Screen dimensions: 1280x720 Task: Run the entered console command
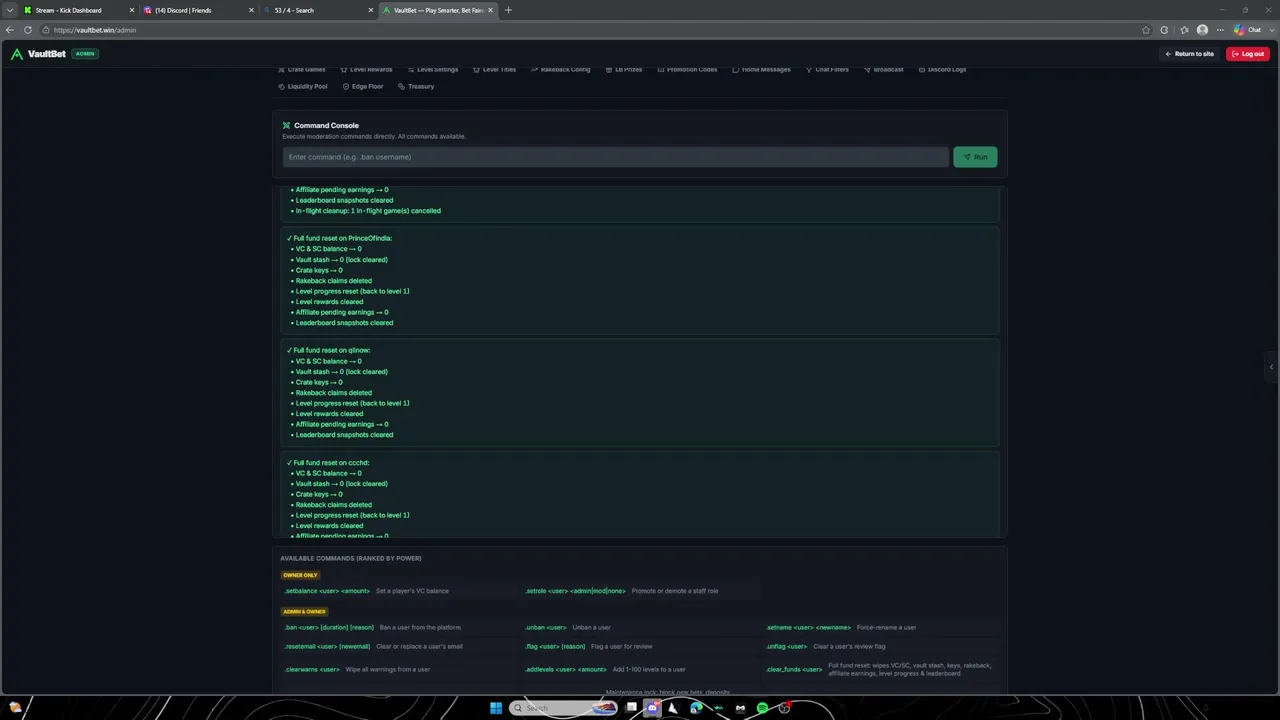(975, 157)
